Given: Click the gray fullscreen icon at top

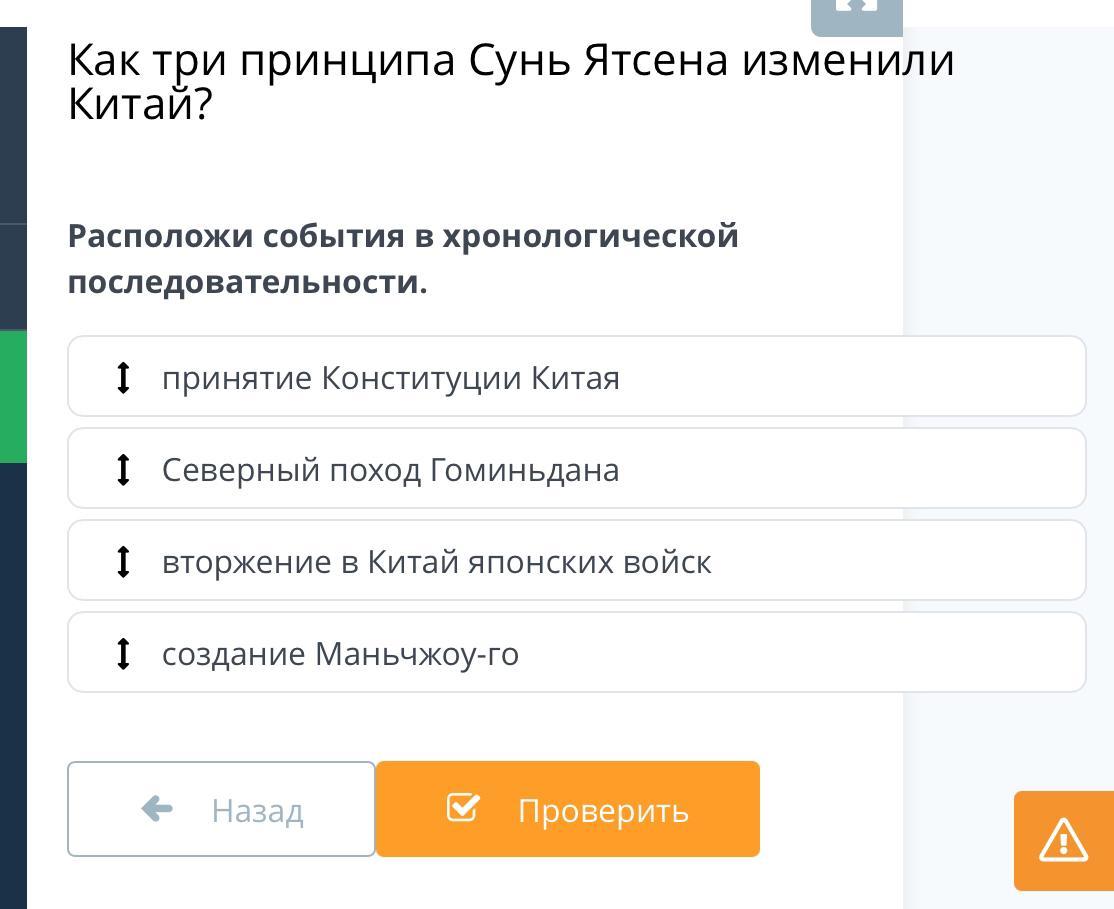Looking at the screenshot, I should click(856, 10).
